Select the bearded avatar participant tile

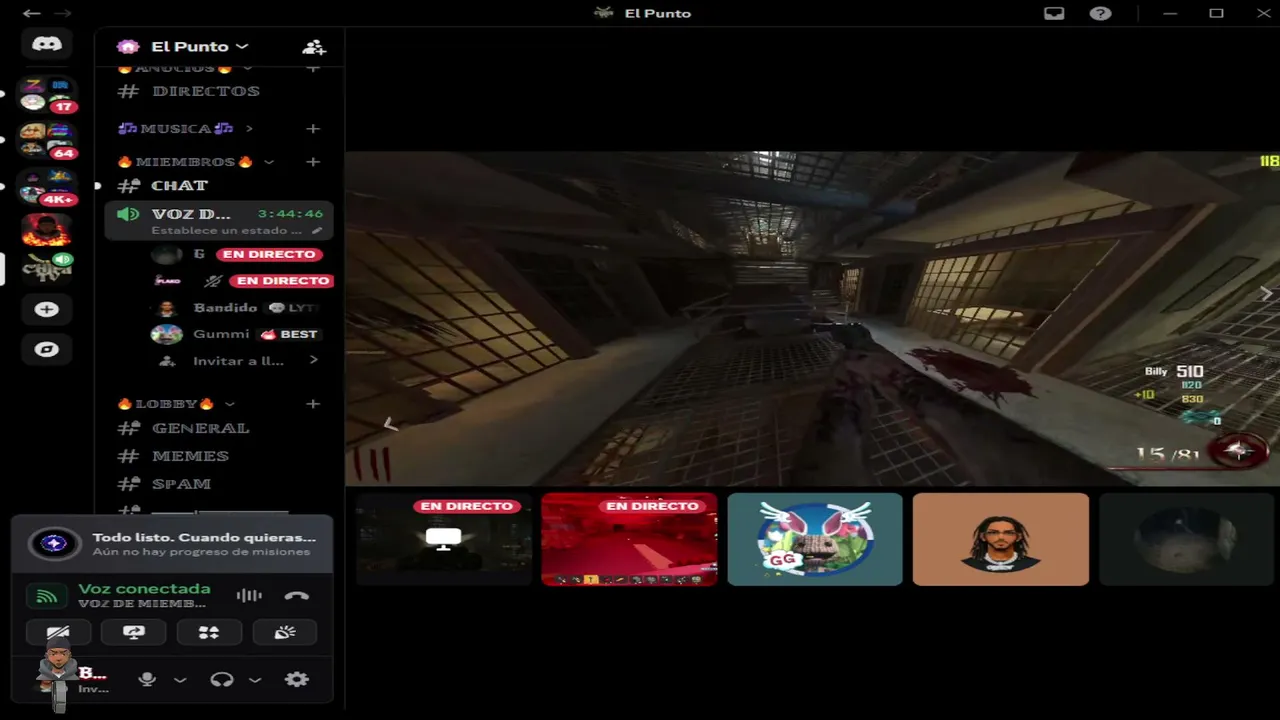pyautogui.click(x=1001, y=539)
